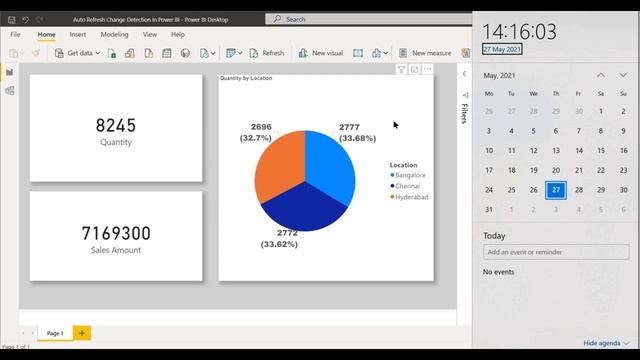Click the Enter data table icon
Screen dimensions: 640x360
(167, 53)
